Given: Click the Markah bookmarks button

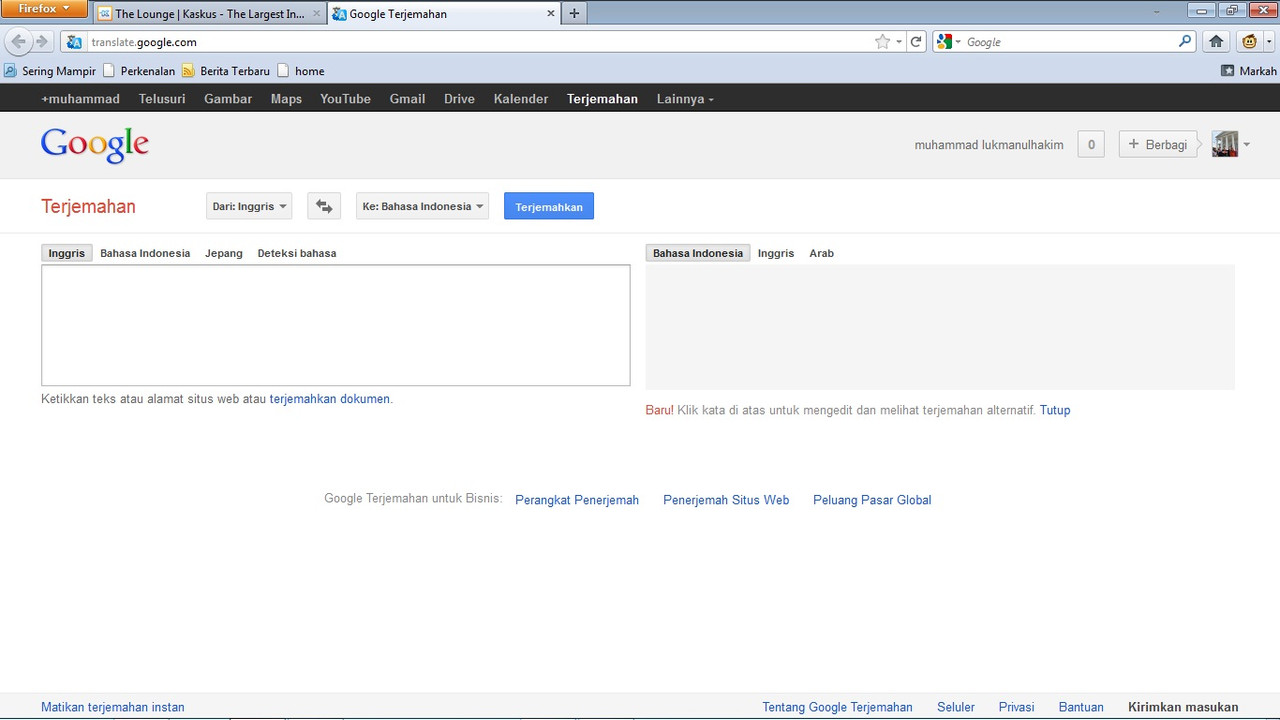Looking at the screenshot, I should [x=1249, y=71].
